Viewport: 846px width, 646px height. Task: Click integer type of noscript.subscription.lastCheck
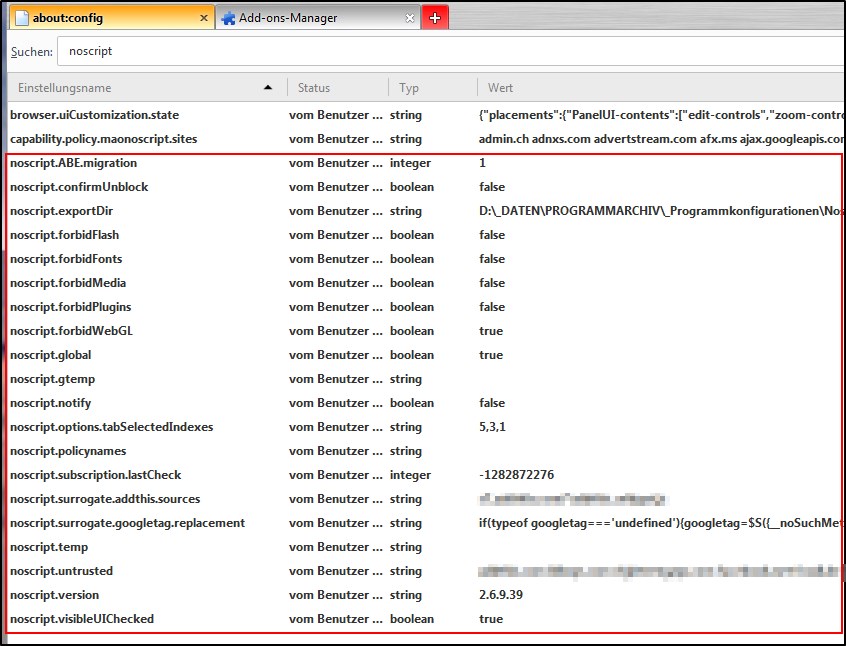(410, 475)
